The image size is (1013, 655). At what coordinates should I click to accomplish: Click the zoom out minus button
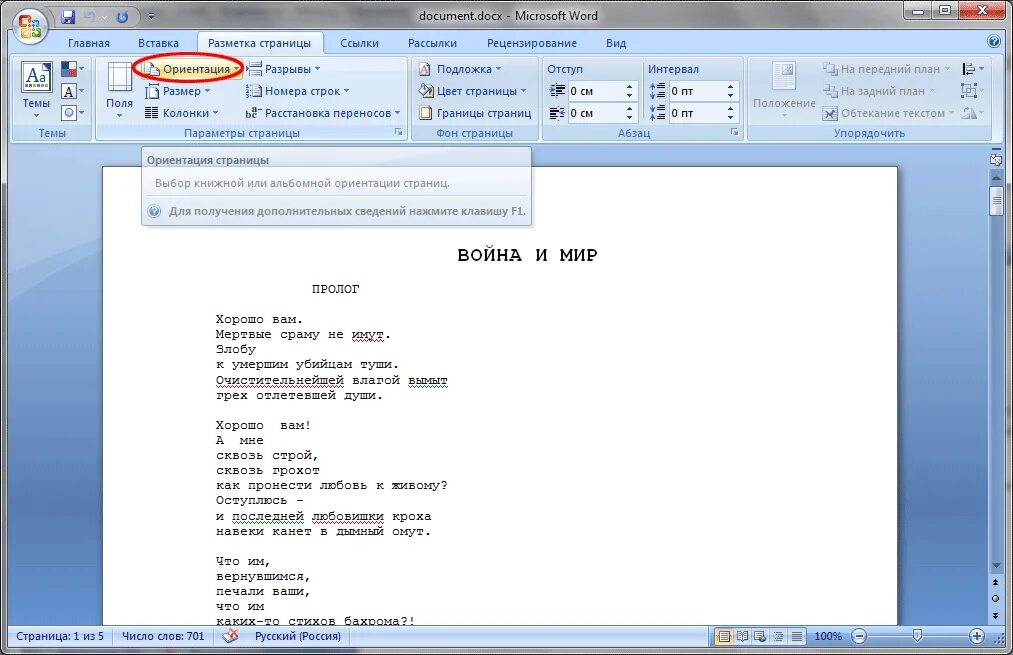(x=859, y=636)
